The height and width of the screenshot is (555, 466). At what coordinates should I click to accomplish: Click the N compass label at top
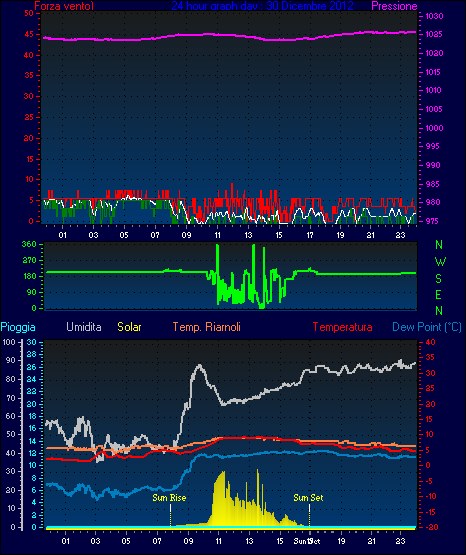pyautogui.click(x=439, y=245)
